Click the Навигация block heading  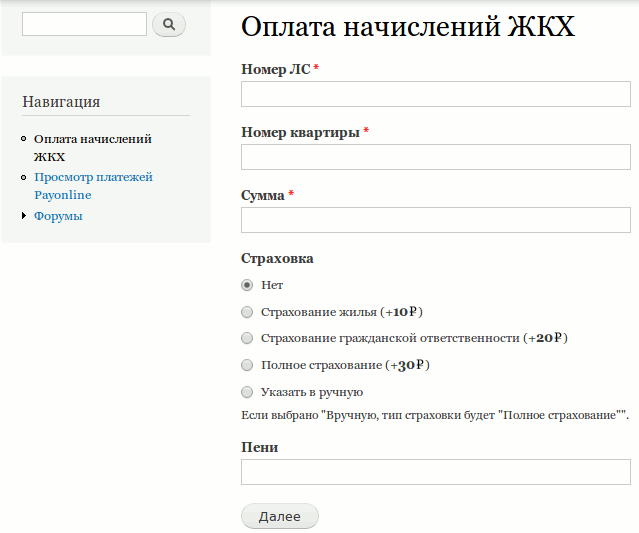61,102
